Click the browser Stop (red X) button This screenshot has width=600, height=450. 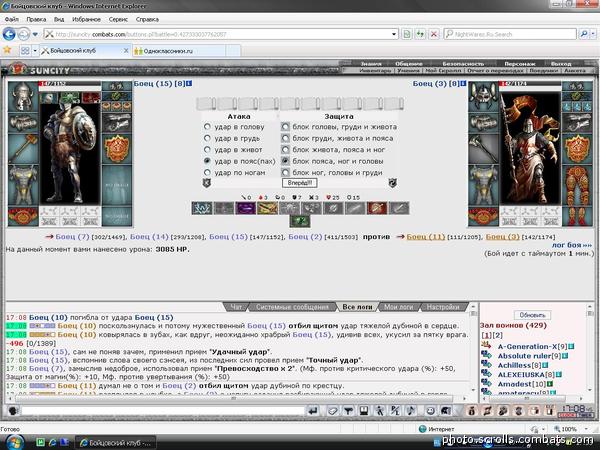434,34
